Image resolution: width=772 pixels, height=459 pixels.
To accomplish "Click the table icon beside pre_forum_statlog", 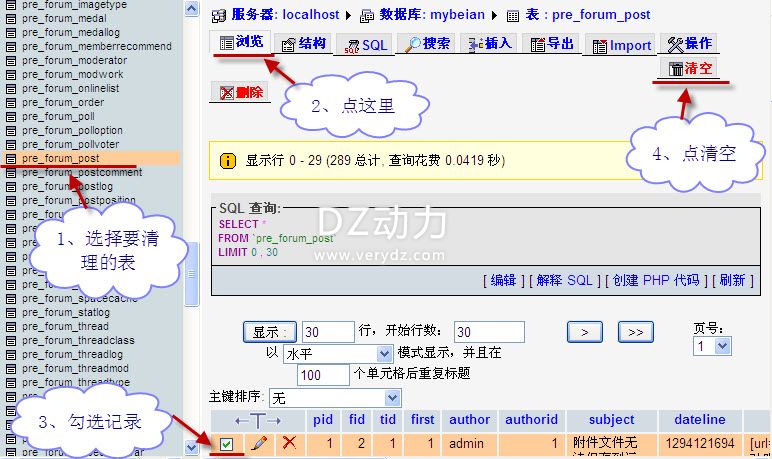I will 11,312.
